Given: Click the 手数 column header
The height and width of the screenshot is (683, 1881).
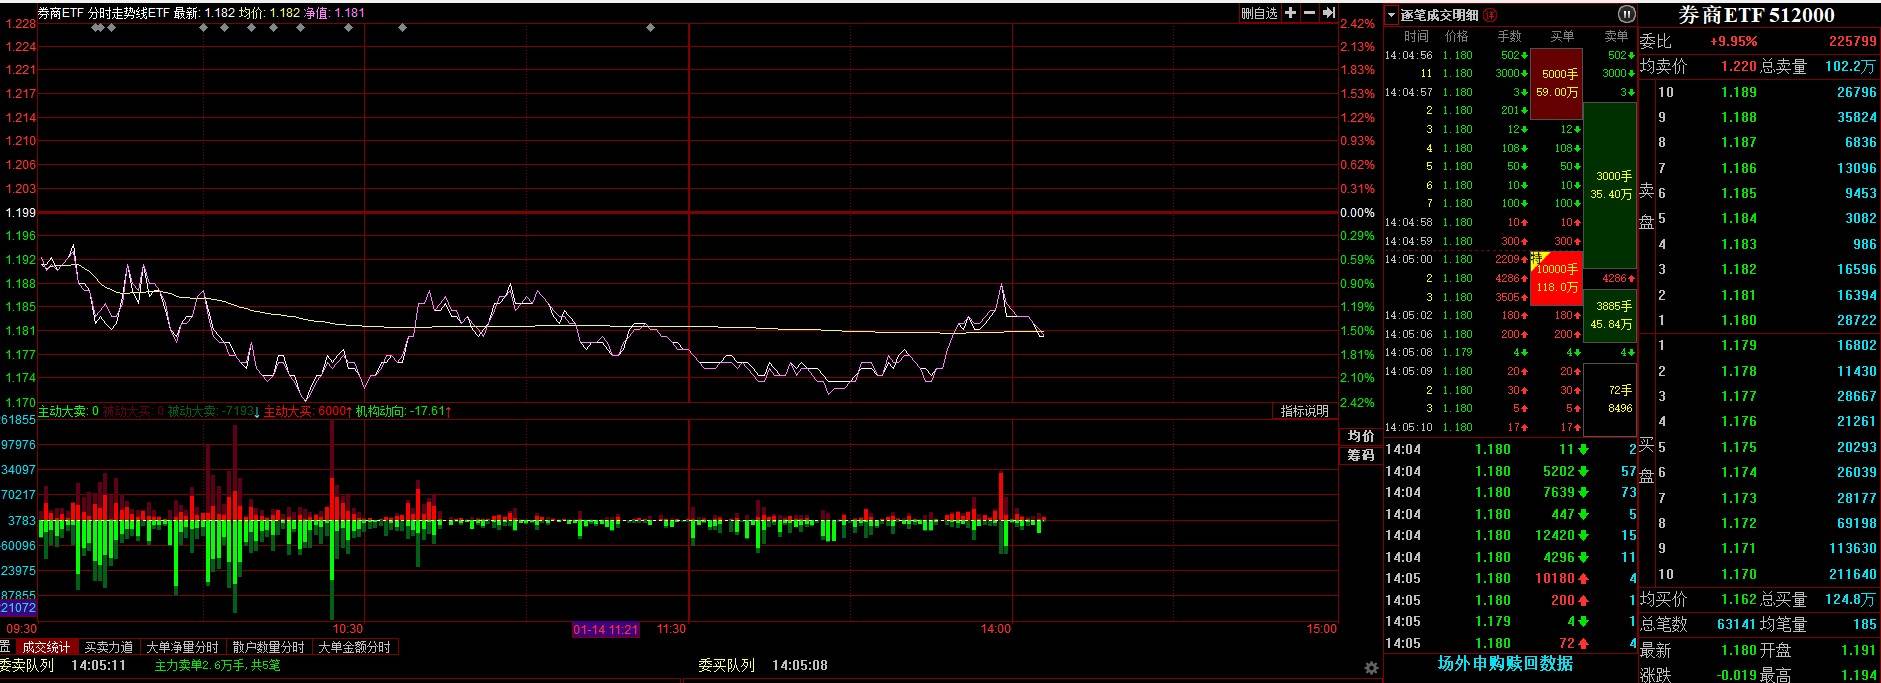Looking at the screenshot, I should [1509, 36].
